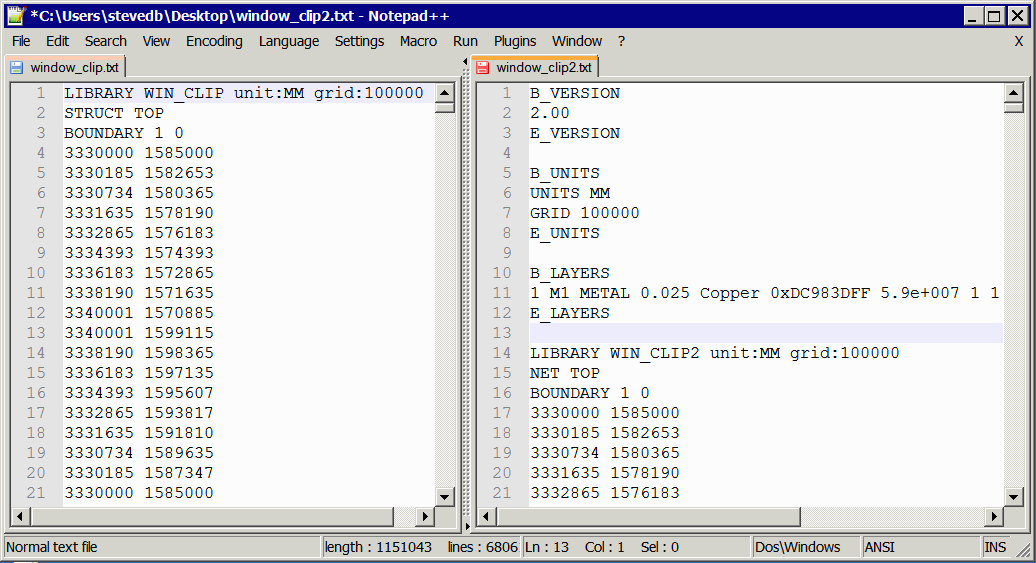Screen dimensions: 1036x563
Task: Open the File menu
Action: coord(21,41)
